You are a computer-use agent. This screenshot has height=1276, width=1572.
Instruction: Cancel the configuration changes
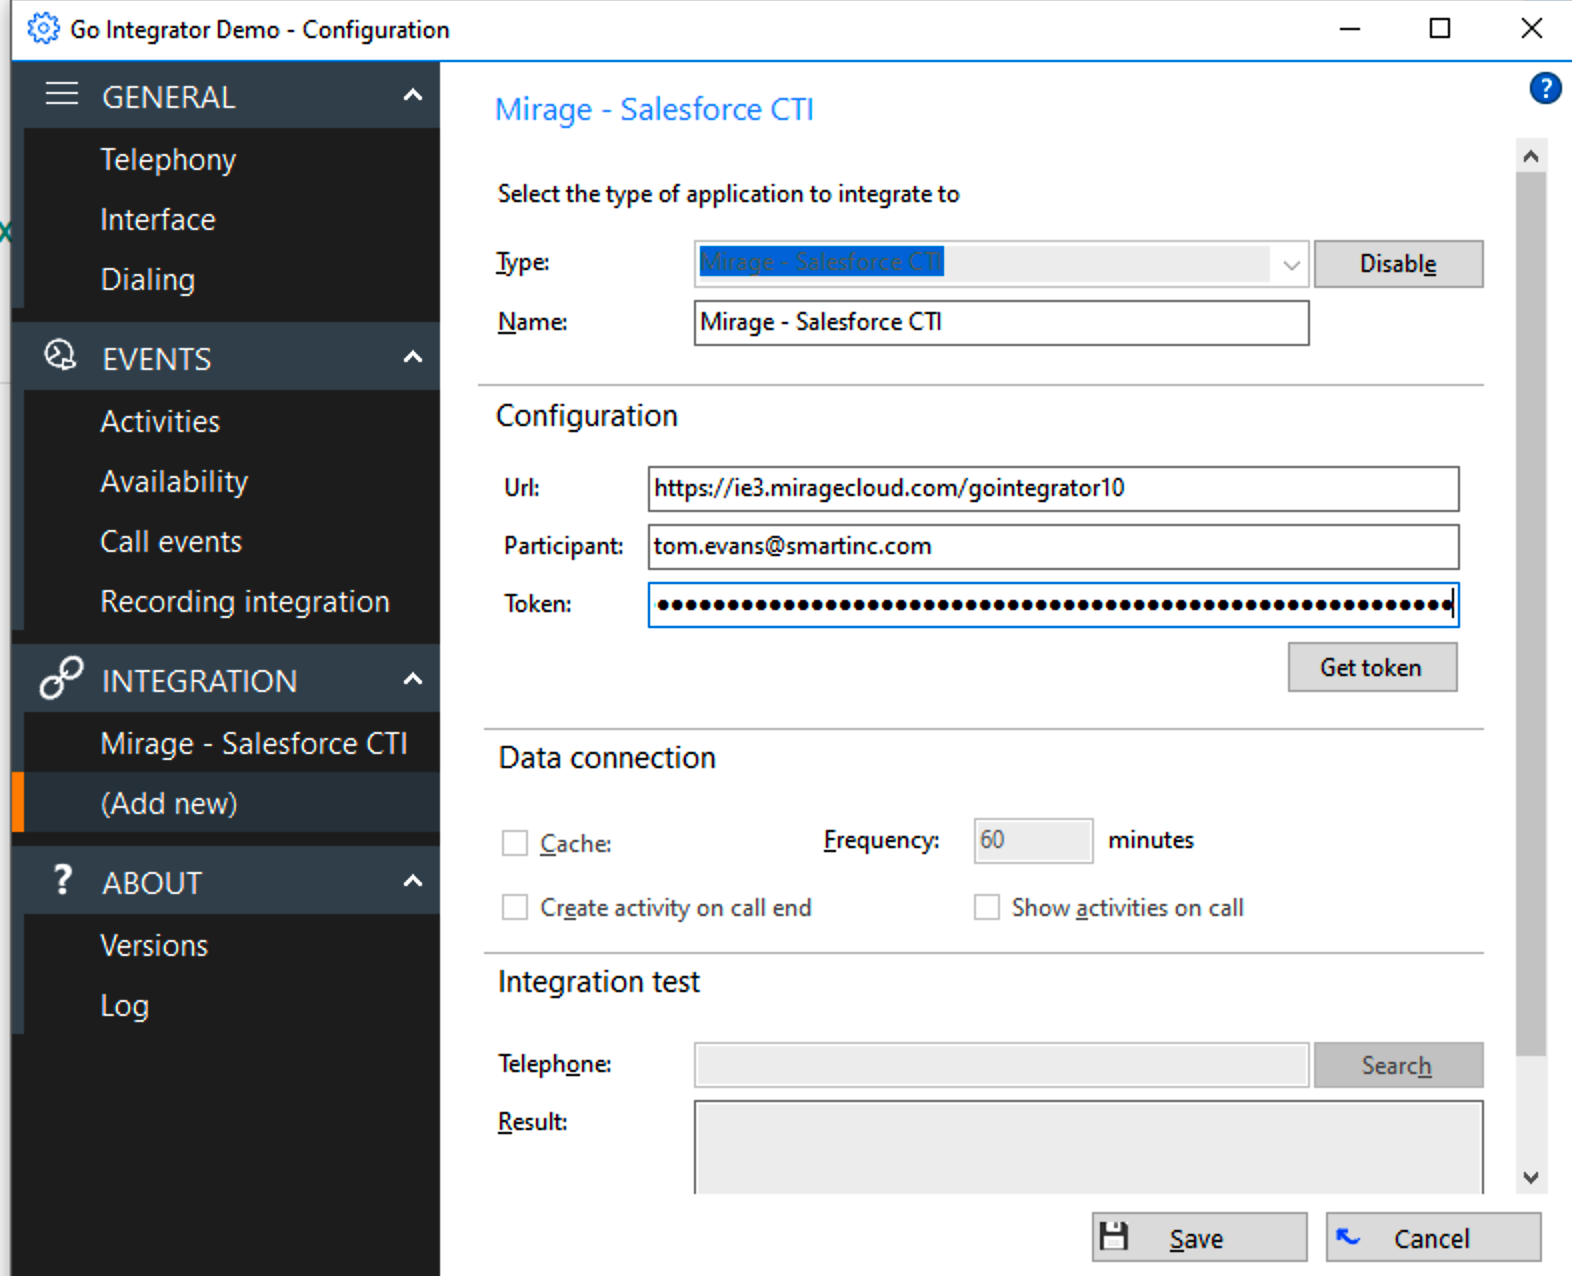click(1433, 1238)
